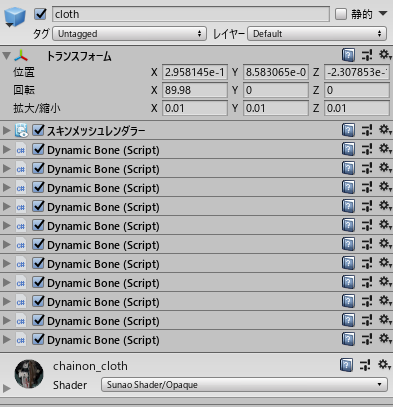393x407 pixels.
Task: Expand the chainon_cloth material properties foldout
Action: click(6, 388)
